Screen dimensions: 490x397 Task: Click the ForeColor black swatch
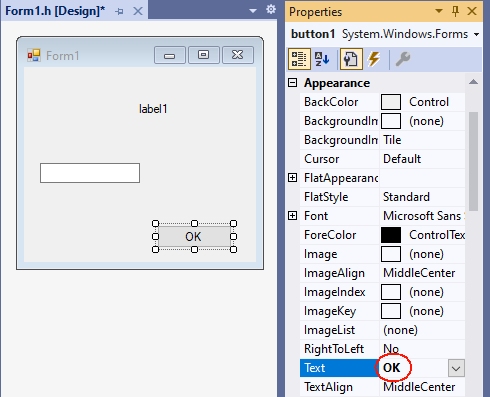click(x=391, y=235)
